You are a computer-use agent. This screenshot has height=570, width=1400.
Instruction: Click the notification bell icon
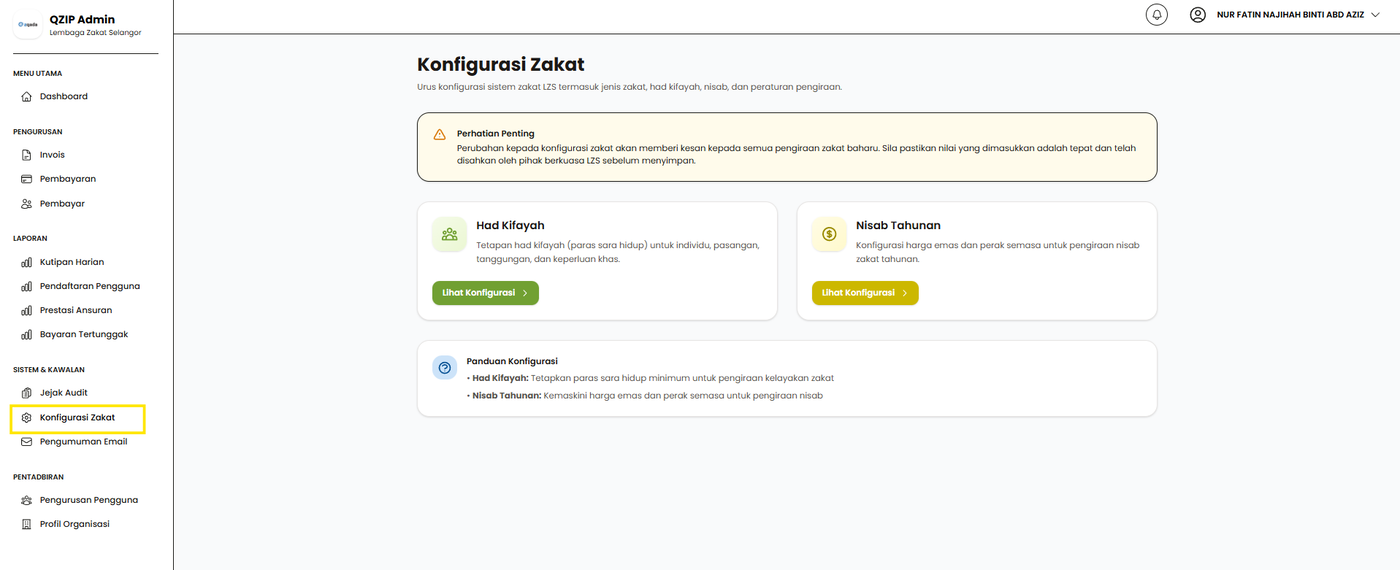(1157, 15)
